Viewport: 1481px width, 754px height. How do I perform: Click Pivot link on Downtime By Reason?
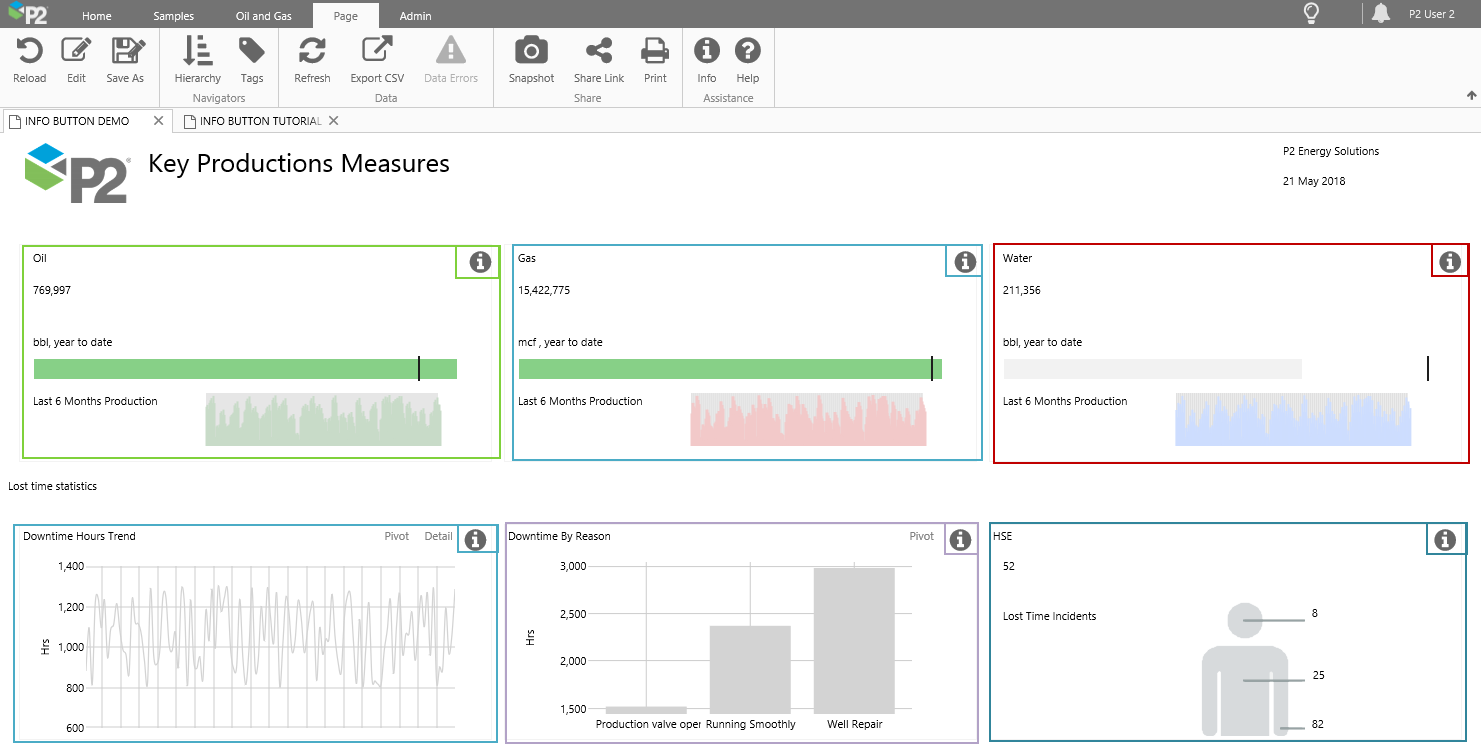click(x=921, y=536)
